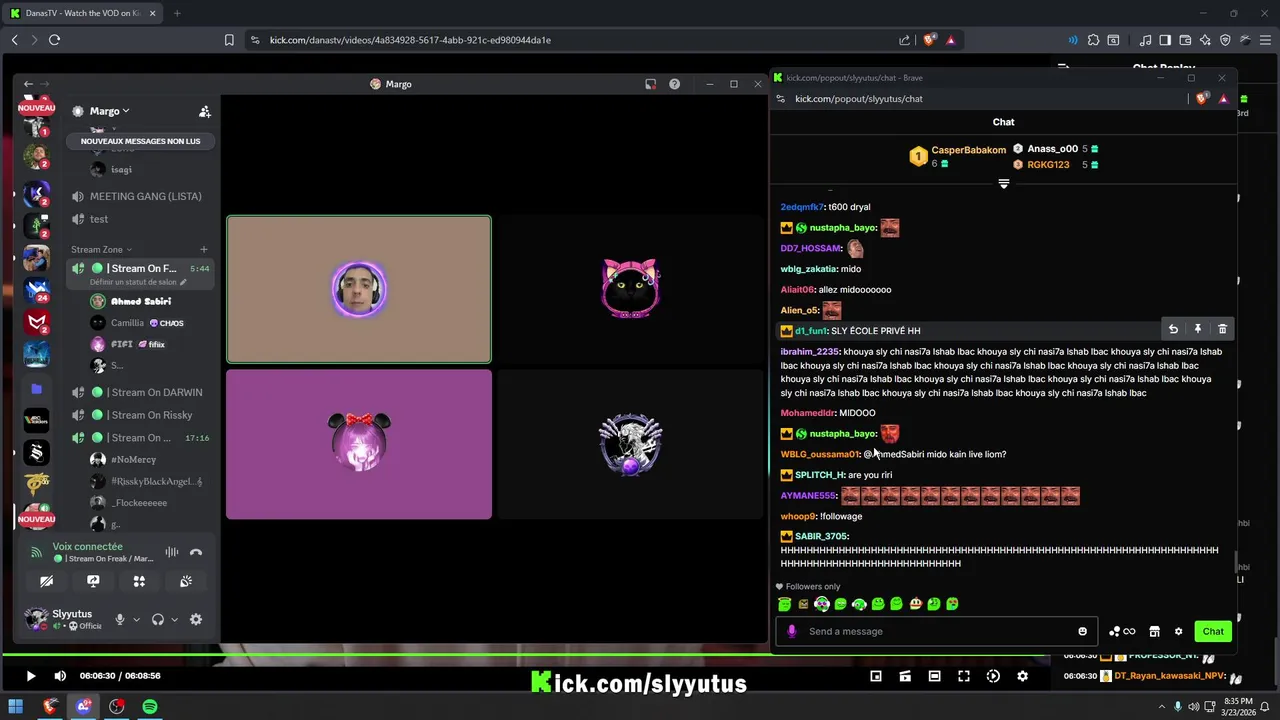Select the black cat avatar tile

coord(630,289)
